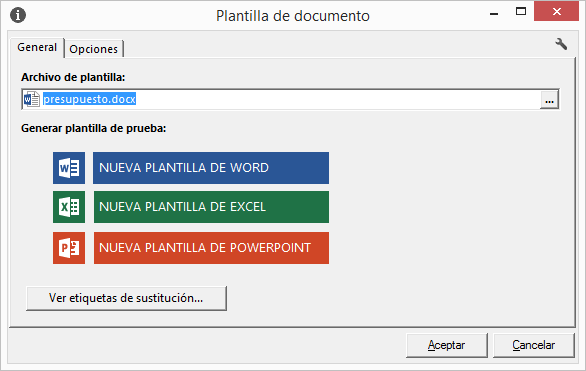Maximize the Plantilla de documento window

(521, 12)
